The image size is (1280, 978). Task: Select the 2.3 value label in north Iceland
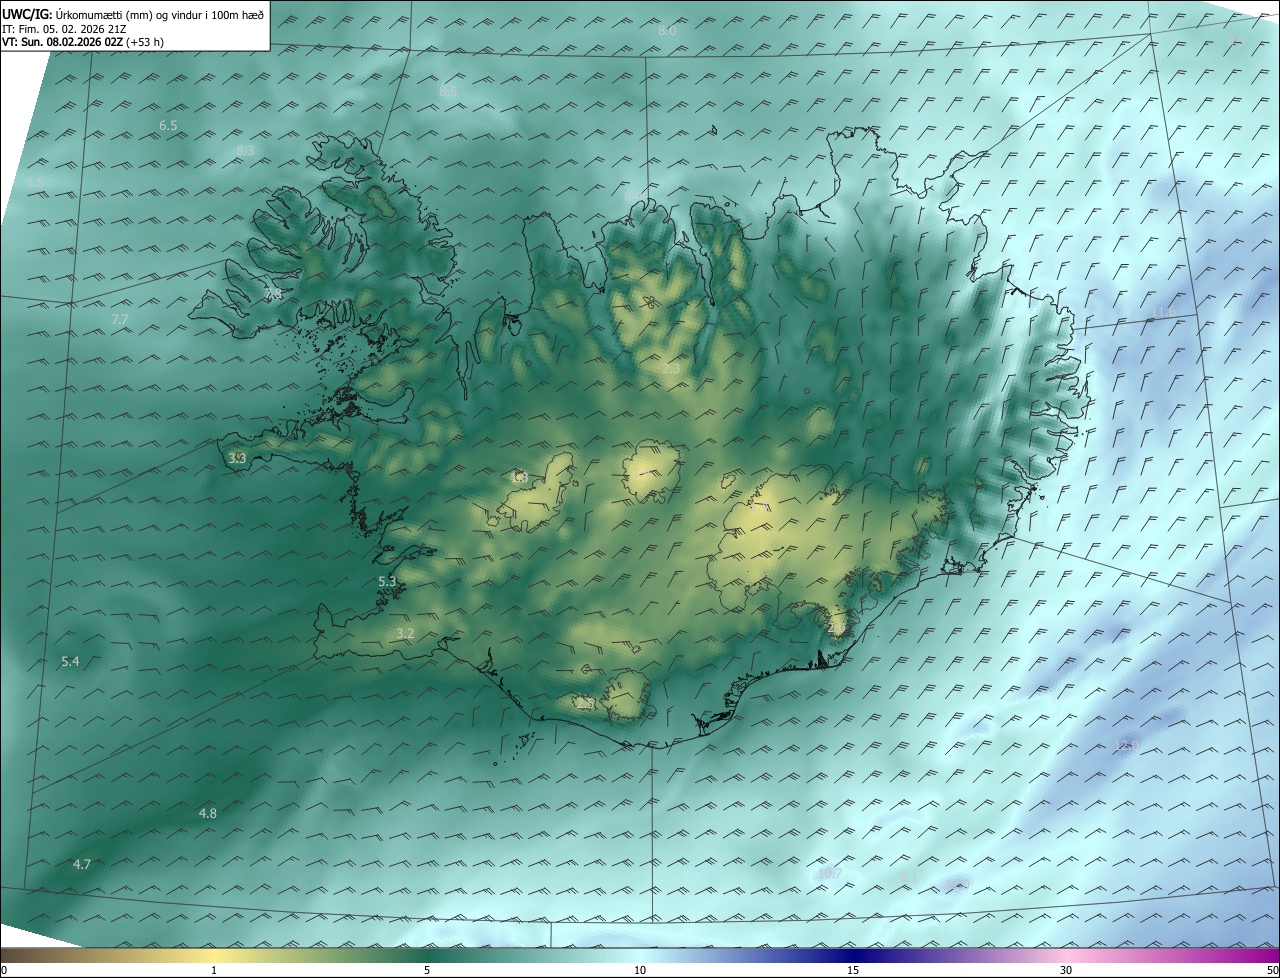[x=671, y=369]
